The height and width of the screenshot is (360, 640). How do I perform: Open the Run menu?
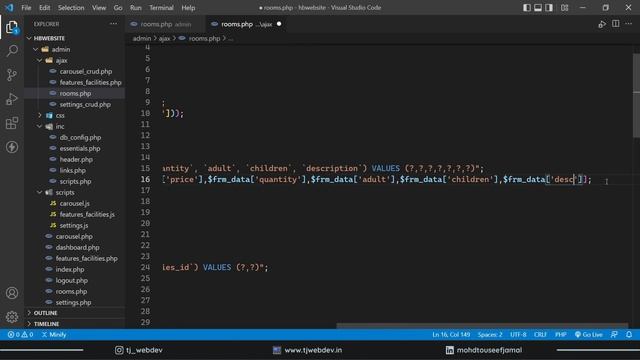coord(136,8)
